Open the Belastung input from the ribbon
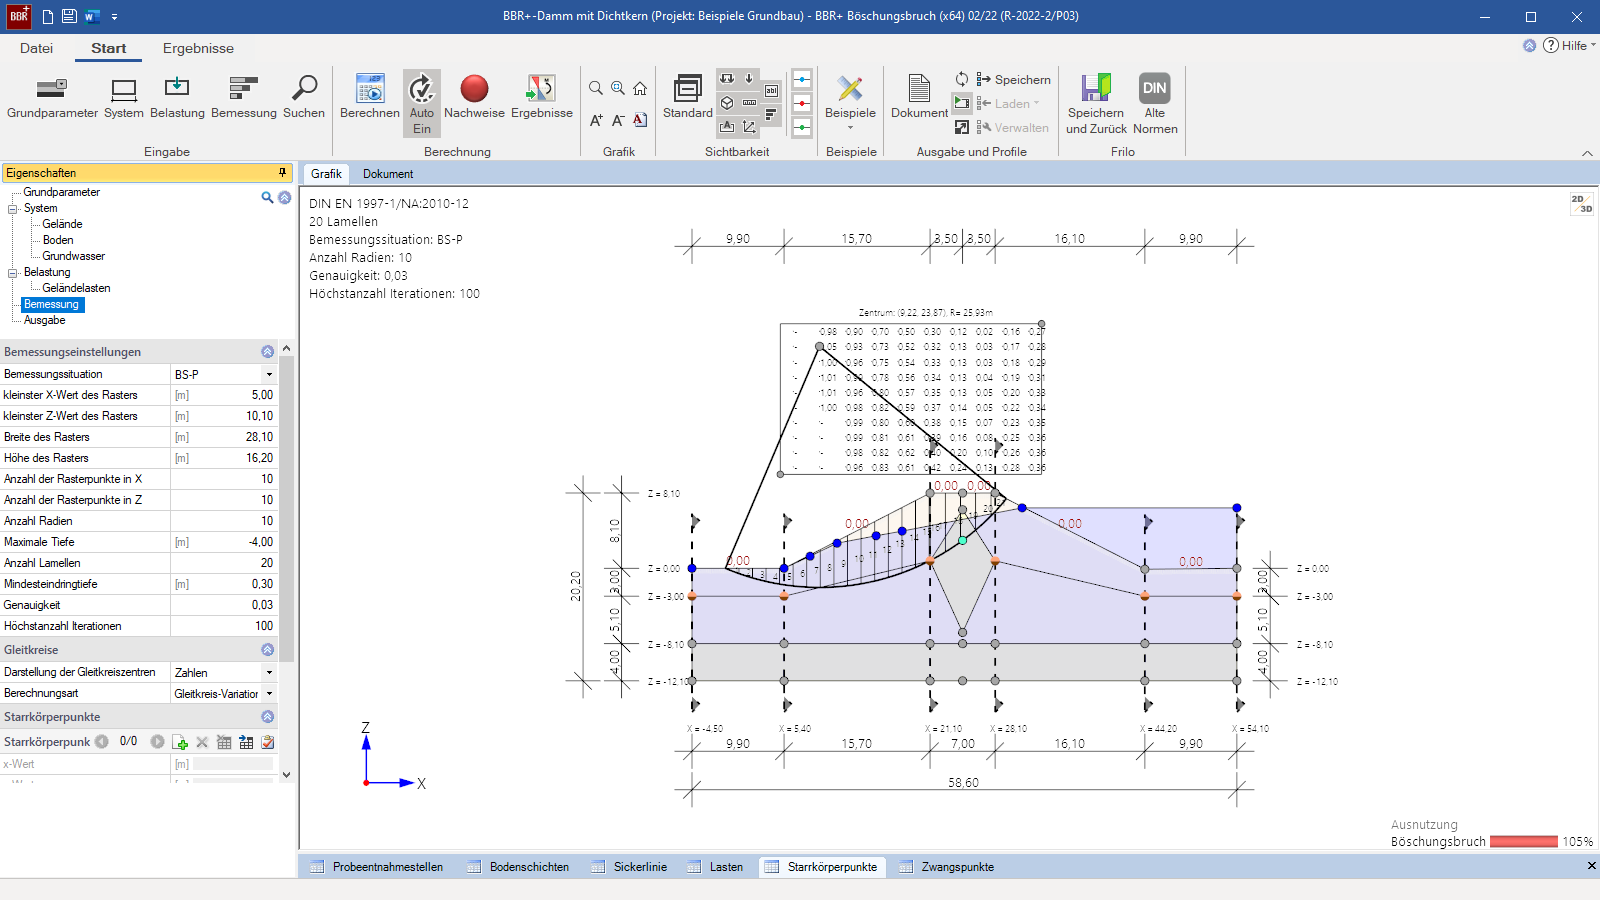The width and height of the screenshot is (1600, 900). [177, 98]
